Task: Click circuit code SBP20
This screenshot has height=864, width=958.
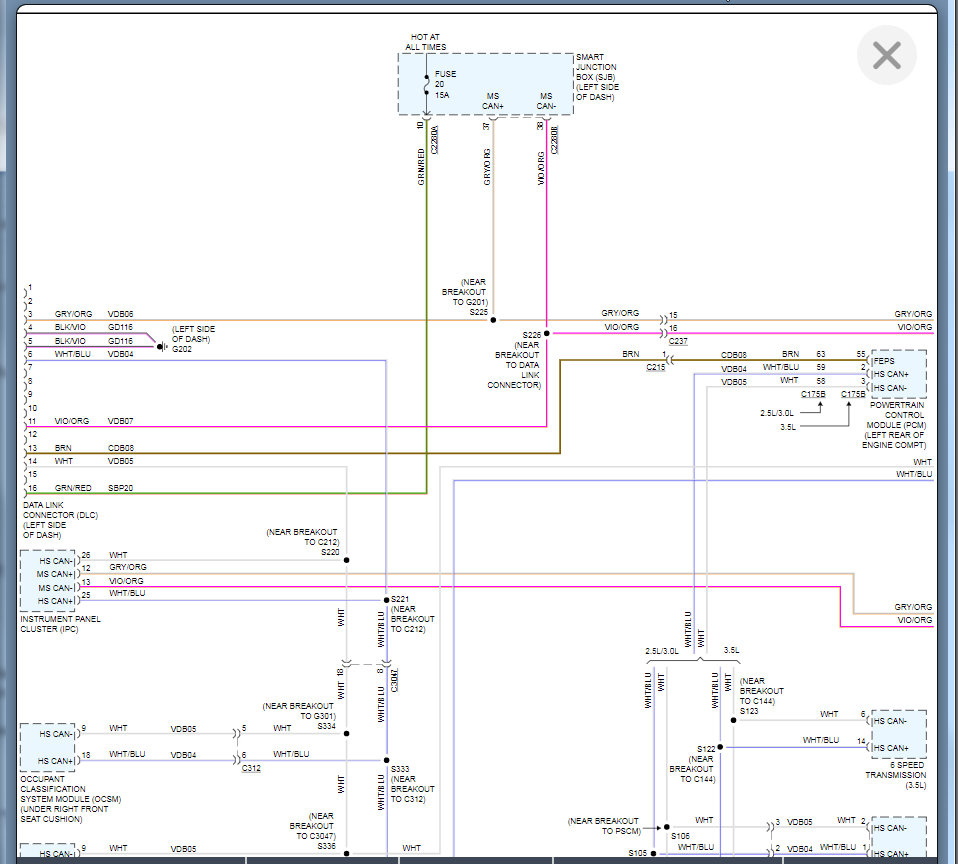Action: tap(120, 488)
